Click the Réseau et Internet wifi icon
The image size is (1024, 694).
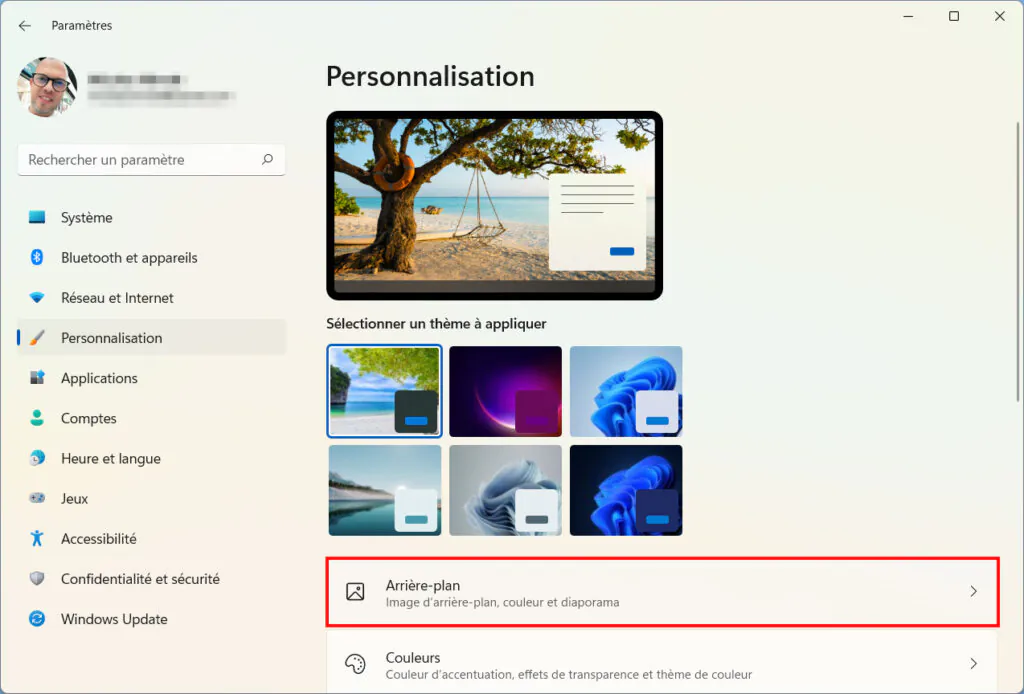click(37, 298)
